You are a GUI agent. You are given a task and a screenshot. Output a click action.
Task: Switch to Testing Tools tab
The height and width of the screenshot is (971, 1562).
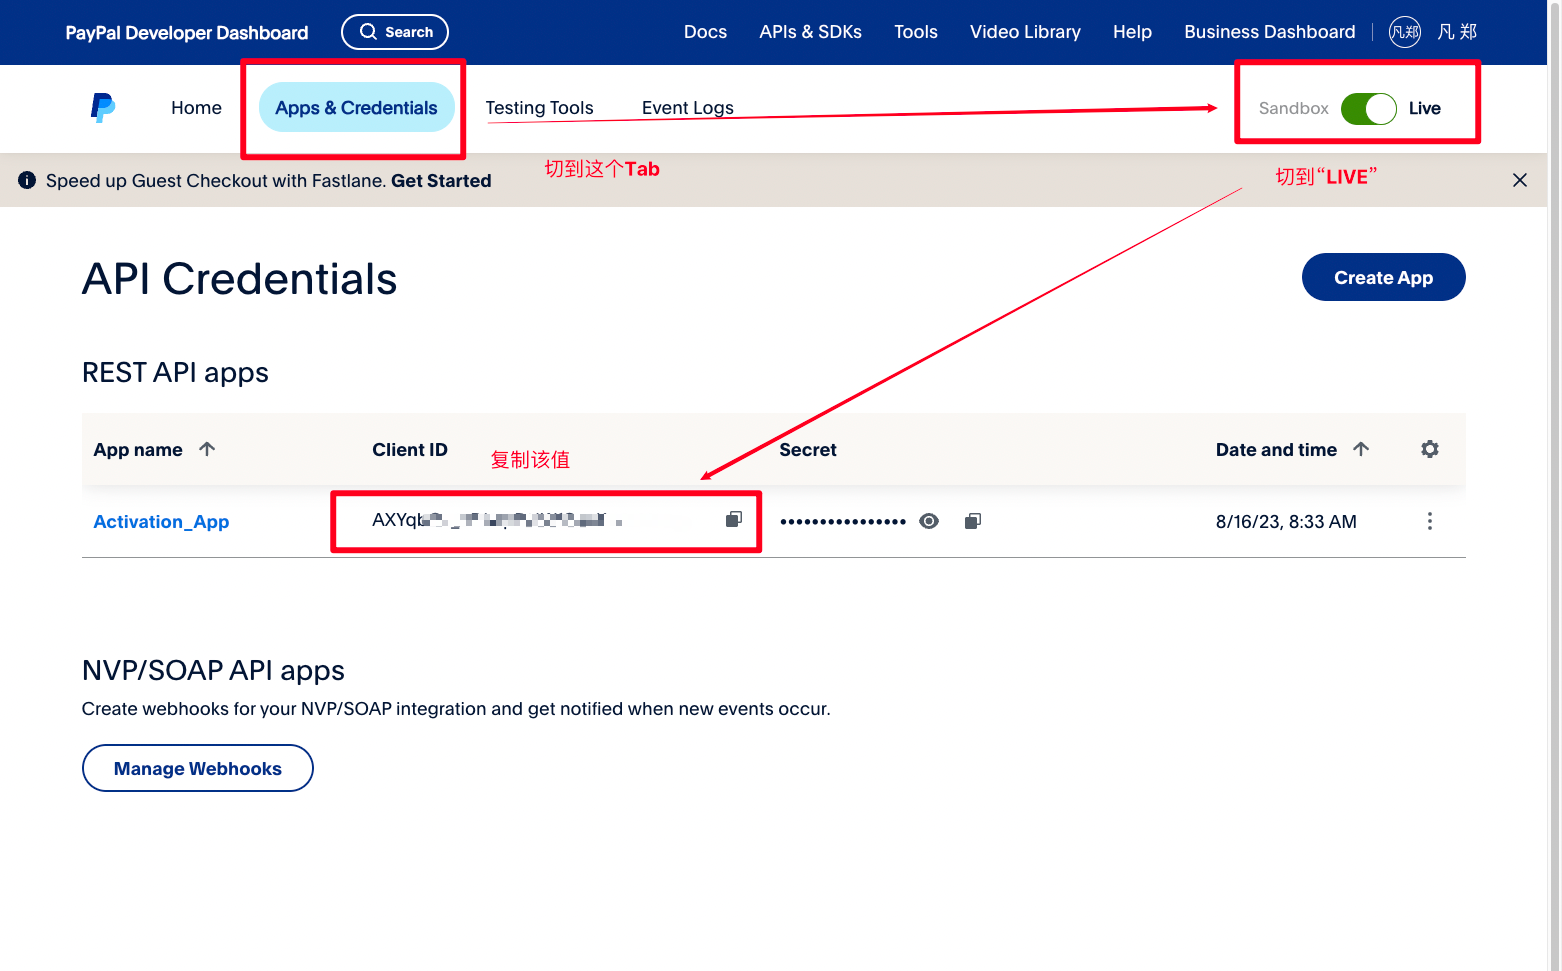pos(539,108)
